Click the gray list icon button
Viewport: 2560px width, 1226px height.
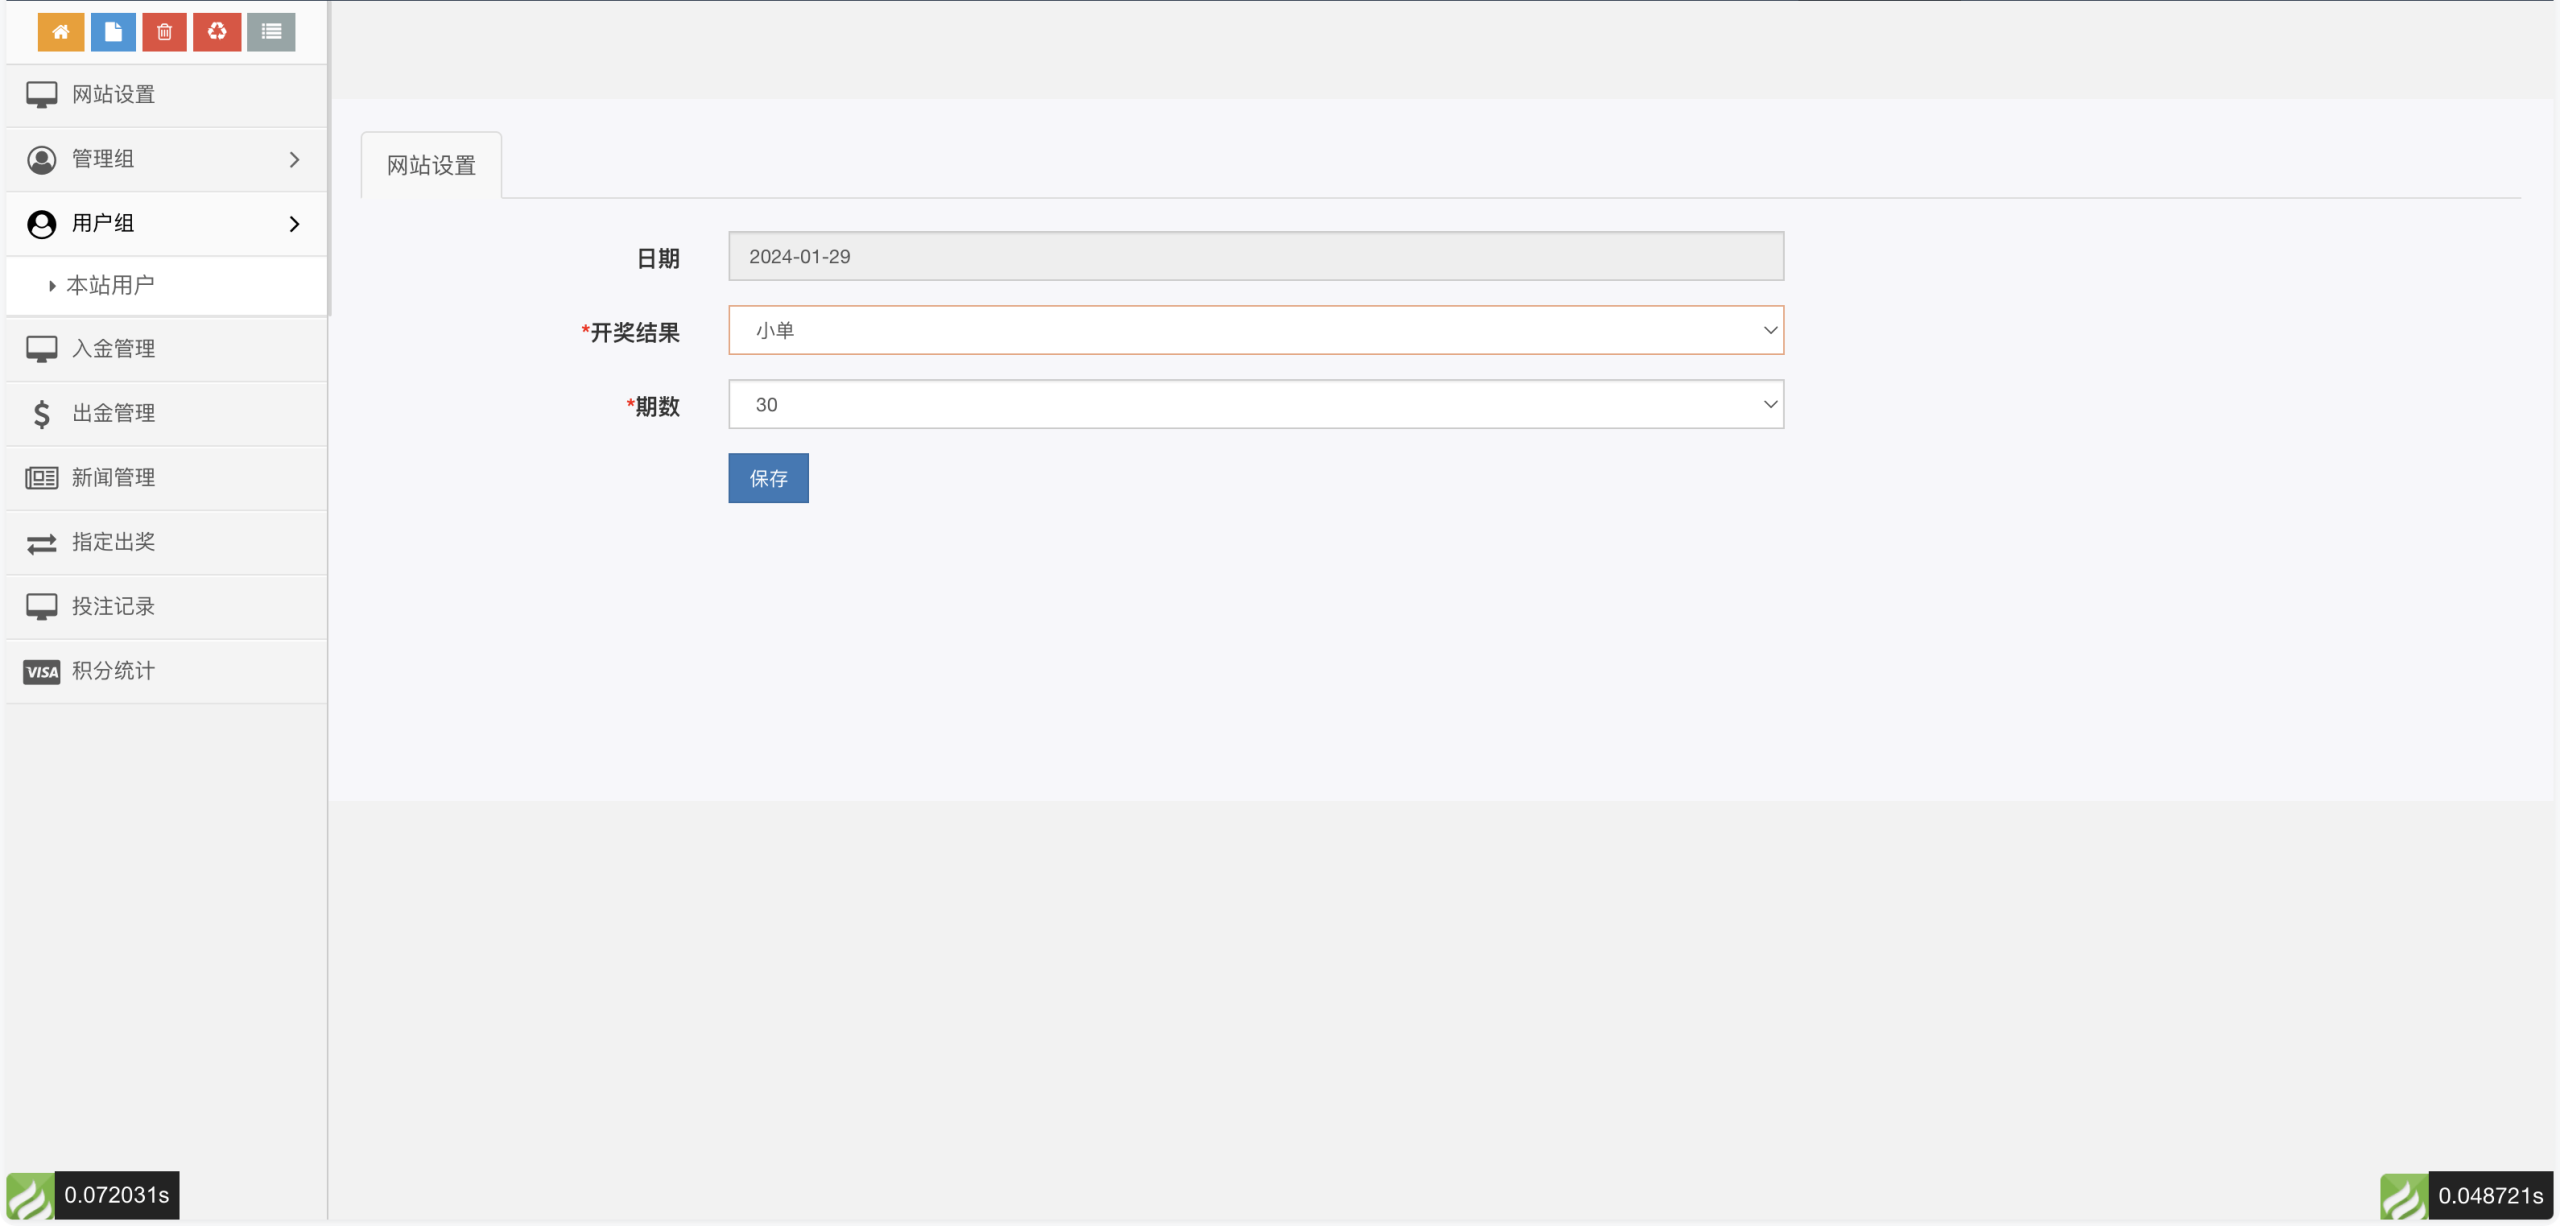pyautogui.click(x=271, y=32)
